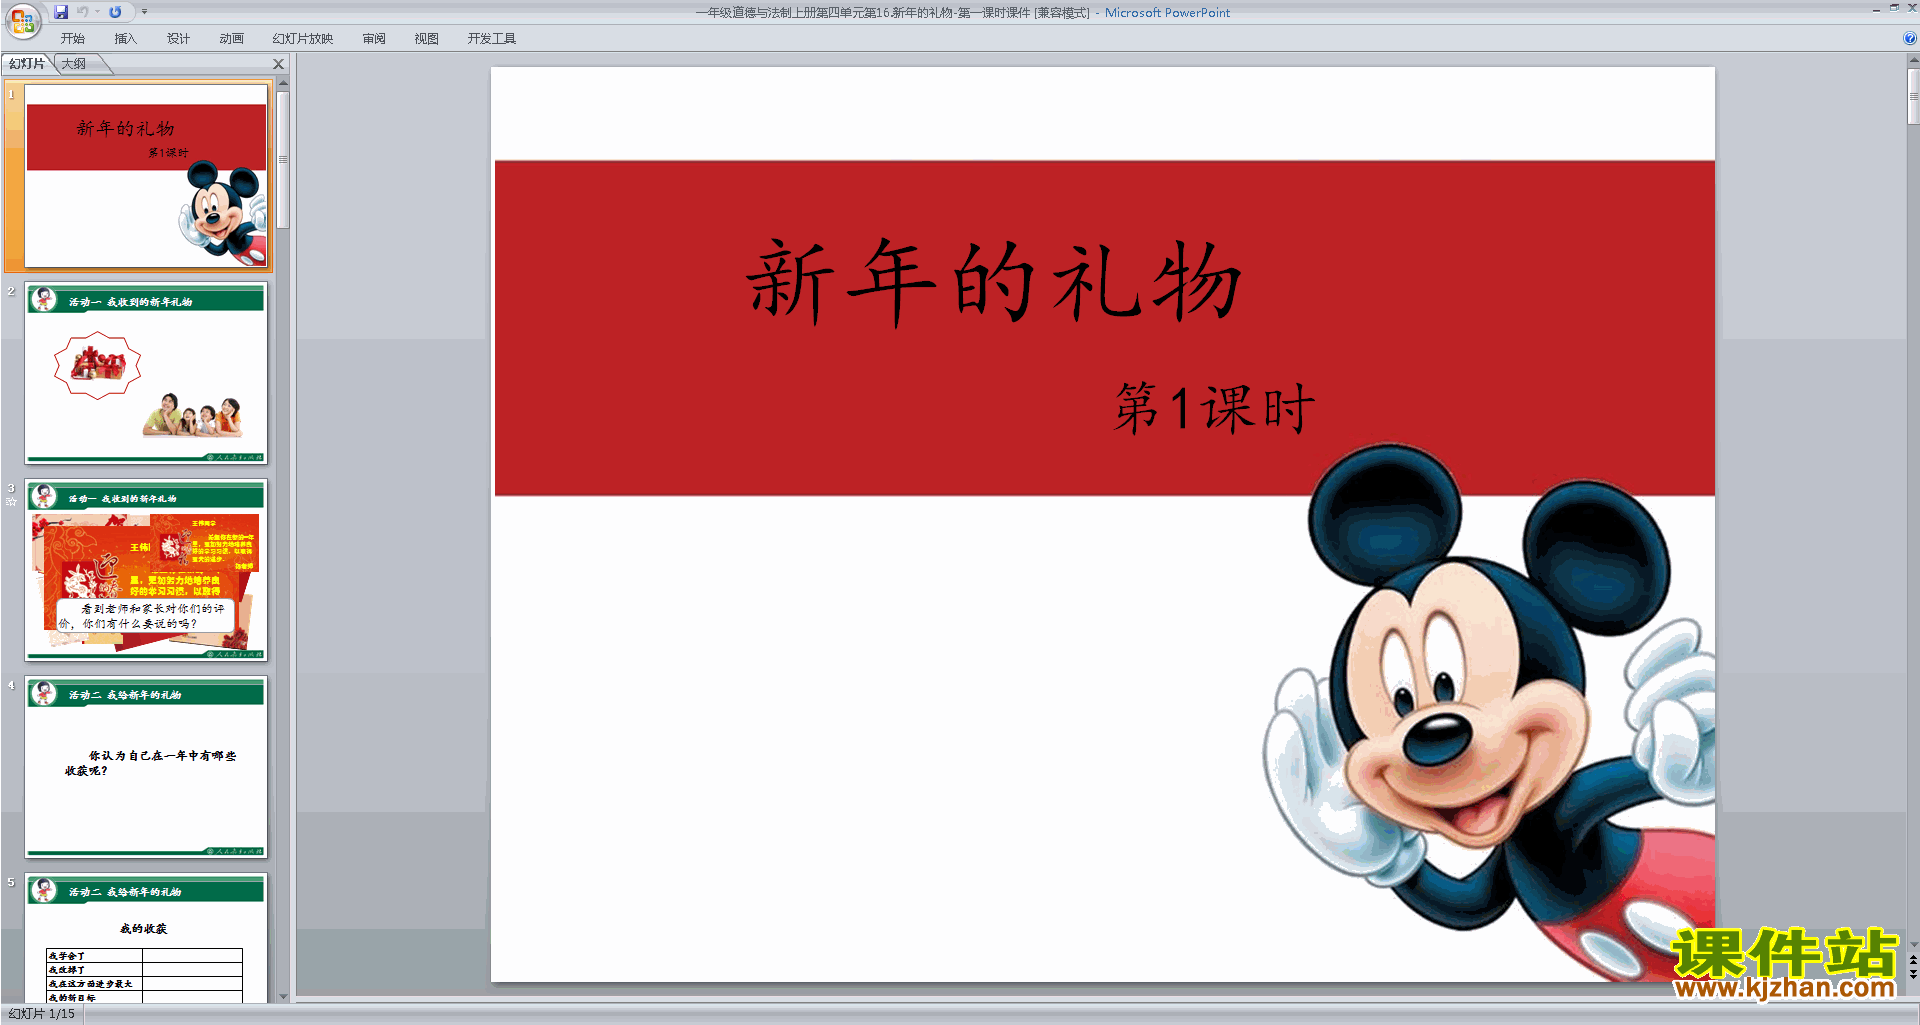The width and height of the screenshot is (1920, 1025).
Task: Click the Mickey Mouse picture on slide
Action: [1490, 712]
